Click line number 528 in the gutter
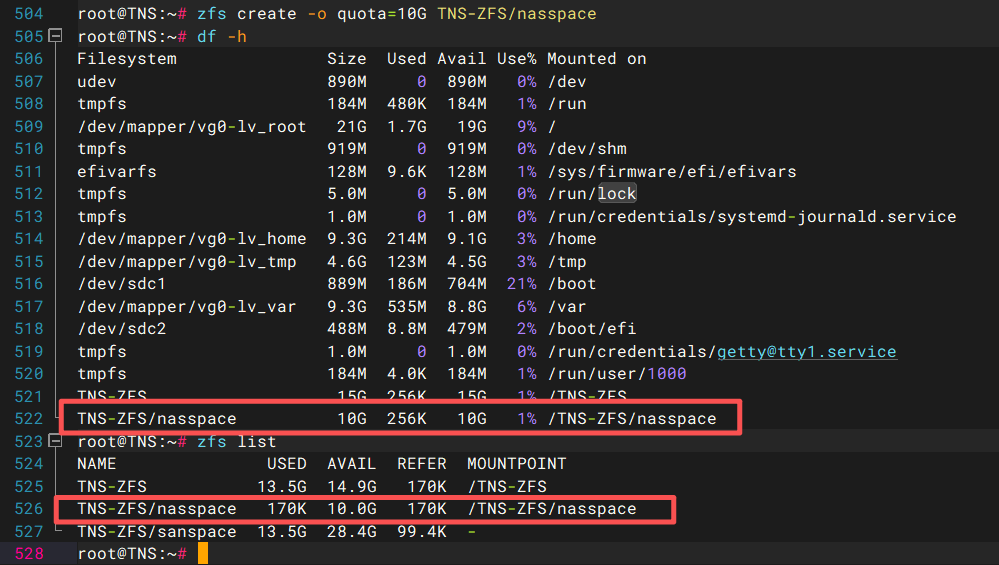Image resolution: width=999 pixels, height=565 pixels. click(x=29, y=553)
